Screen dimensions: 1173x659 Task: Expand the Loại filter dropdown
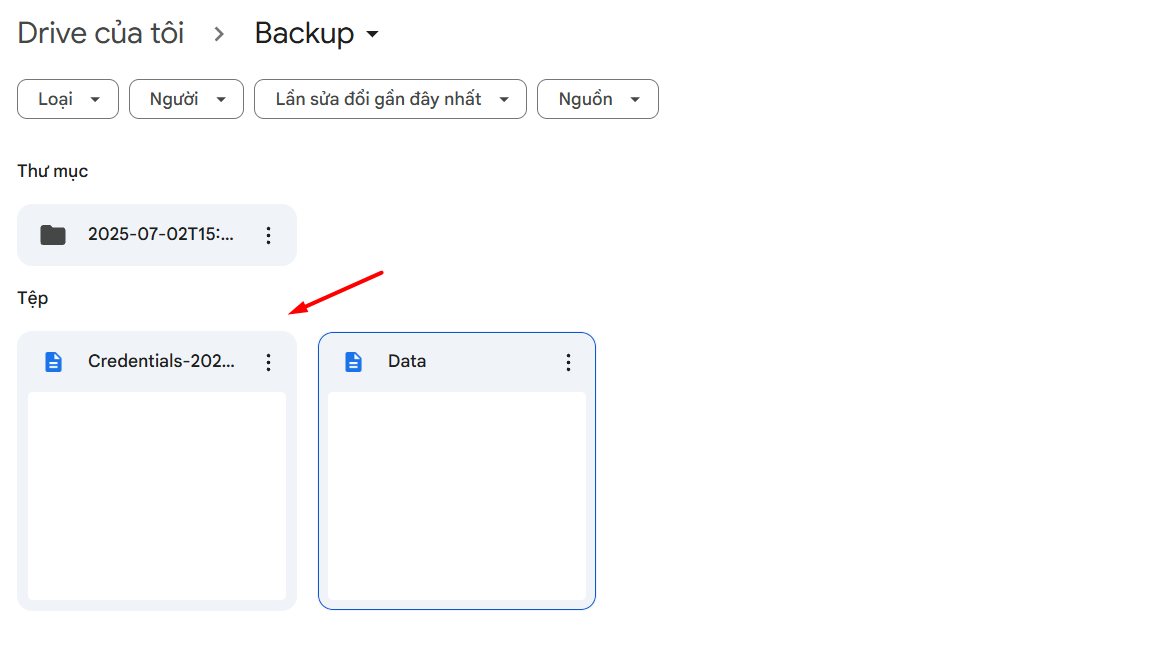tap(68, 99)
